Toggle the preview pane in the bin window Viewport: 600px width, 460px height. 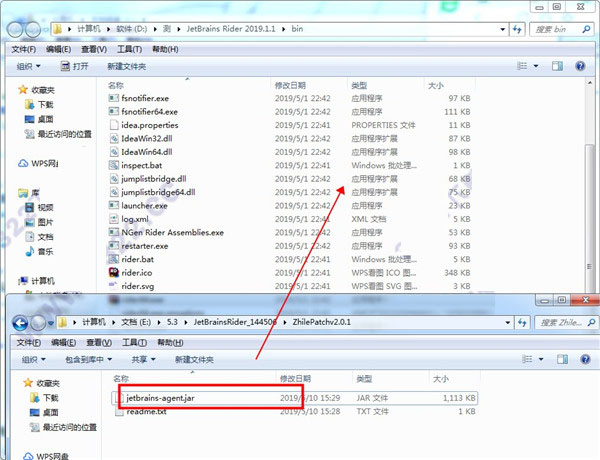click(x=557, y=66)
